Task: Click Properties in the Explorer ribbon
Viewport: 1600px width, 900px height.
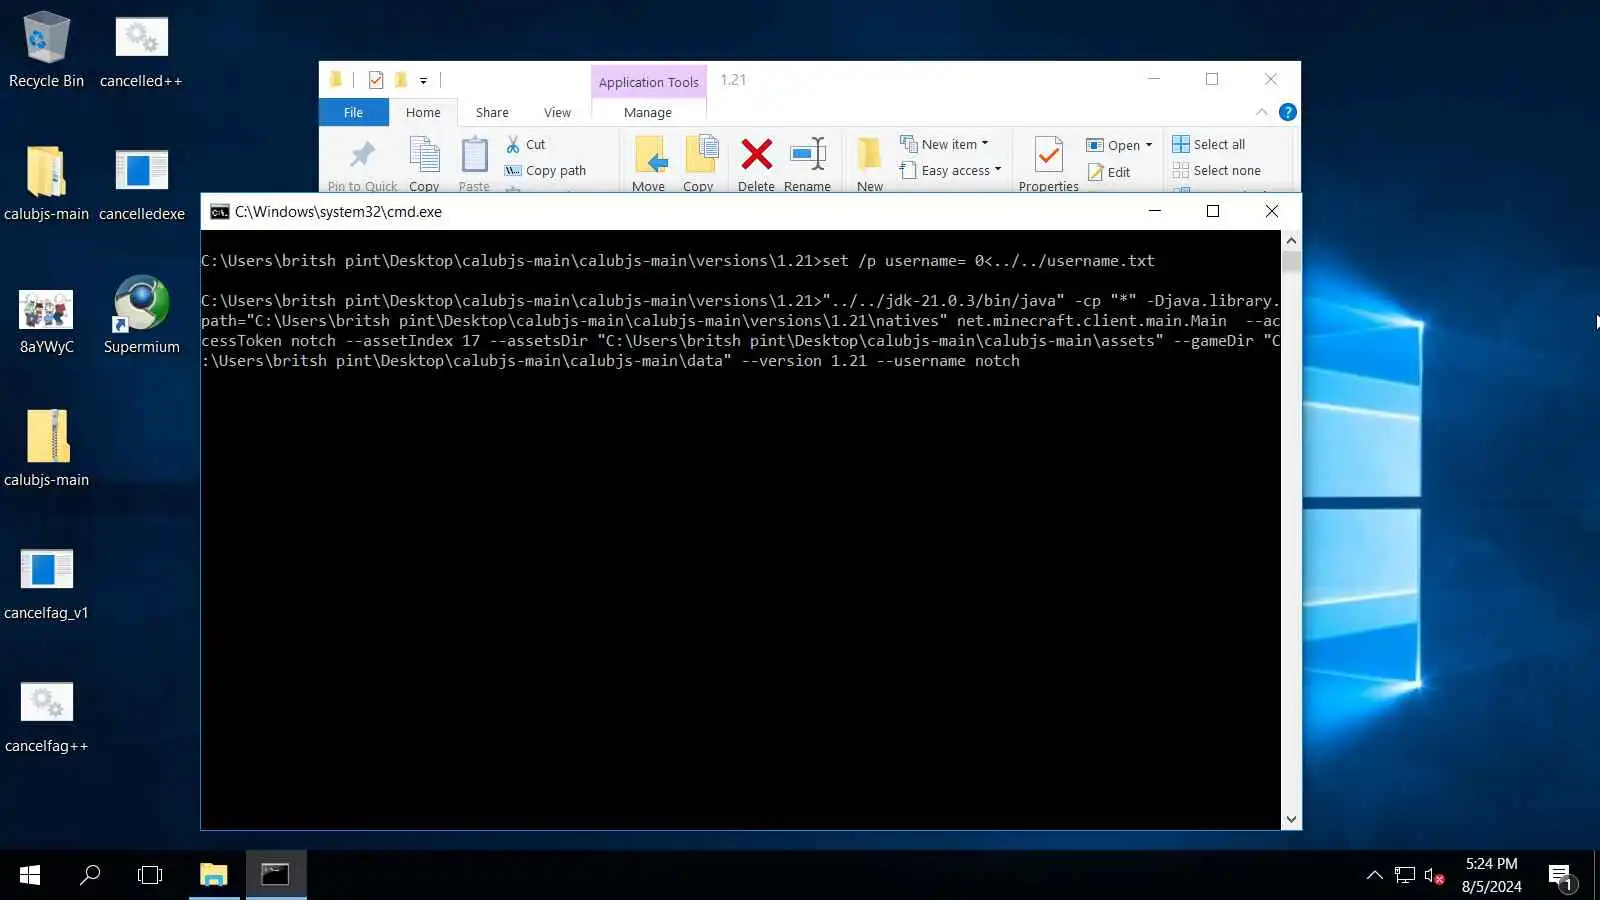Action: [1048, 164]
